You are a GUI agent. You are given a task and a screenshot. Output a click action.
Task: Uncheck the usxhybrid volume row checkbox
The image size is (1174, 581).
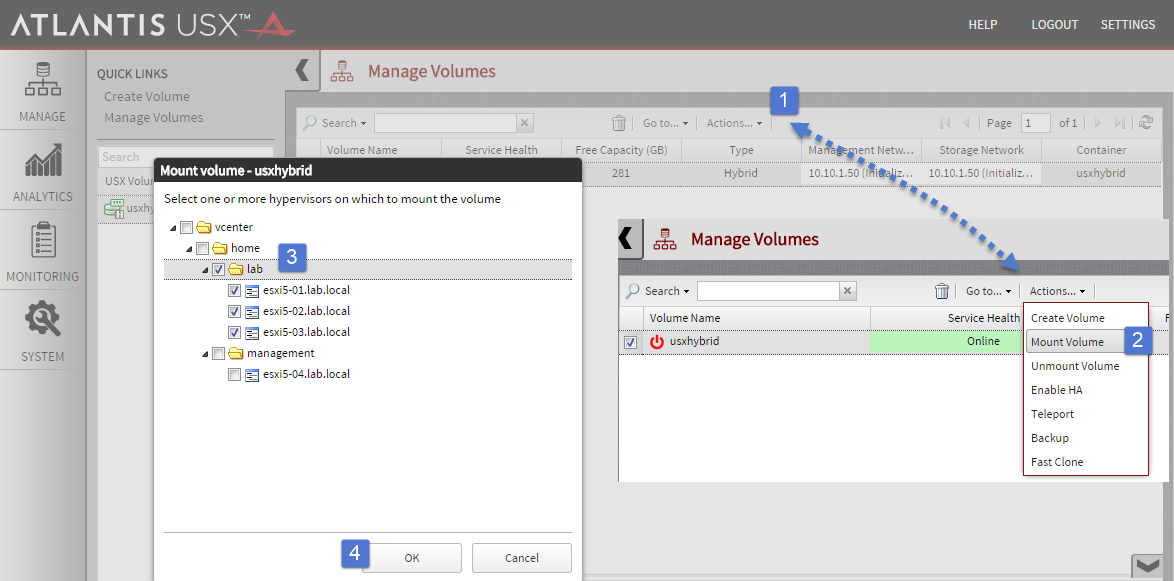pyautogui.click(x=630, y=342)
